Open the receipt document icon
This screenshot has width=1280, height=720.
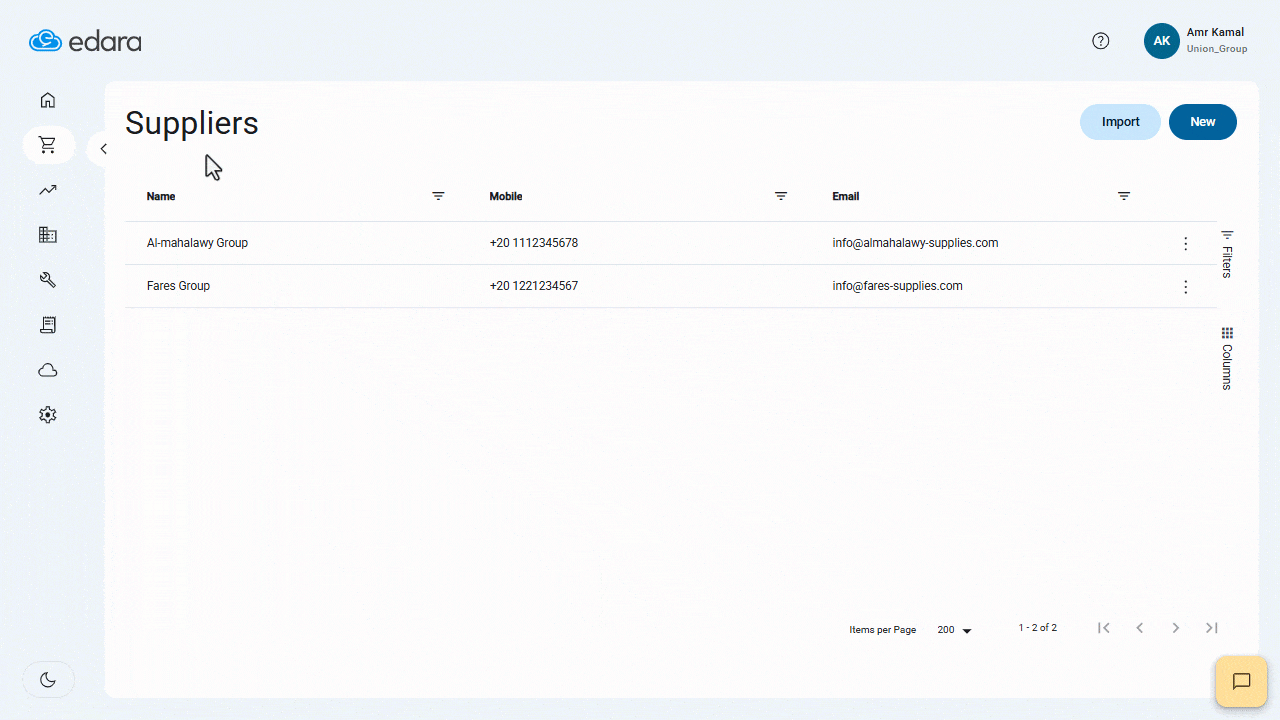(x=47, y=325)
